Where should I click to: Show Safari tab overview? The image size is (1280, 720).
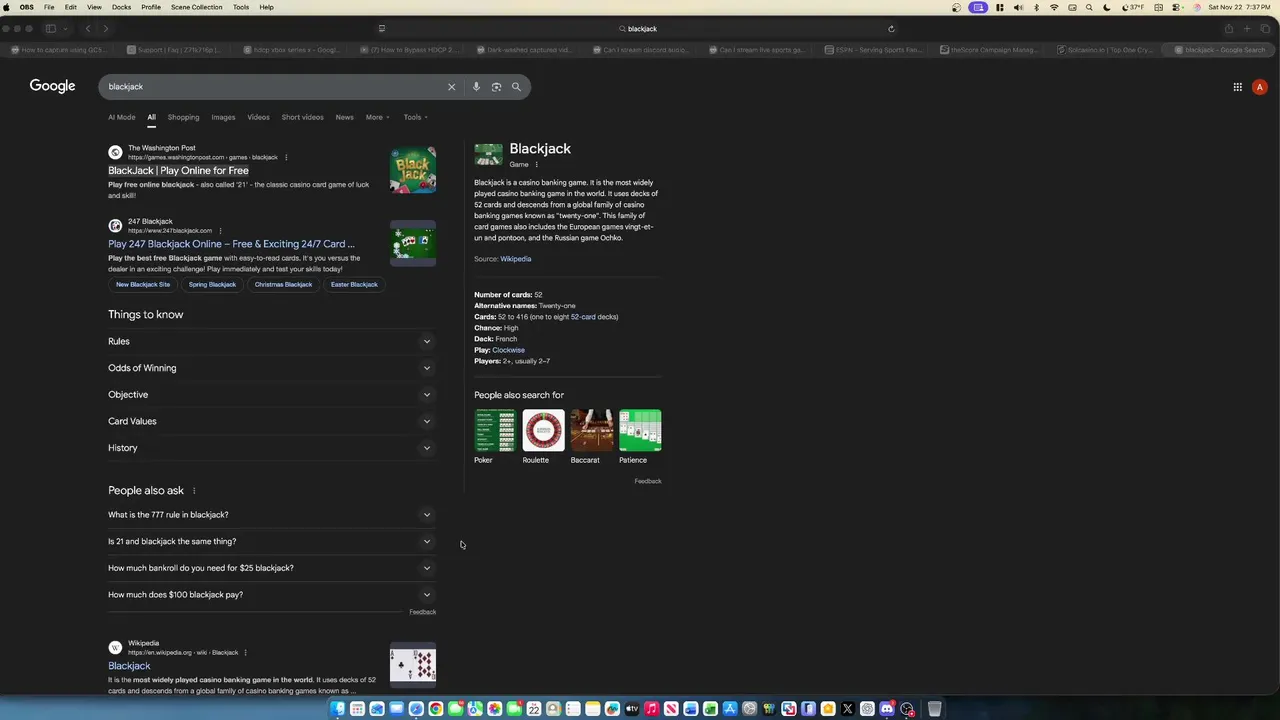[x=1265, y=29]
